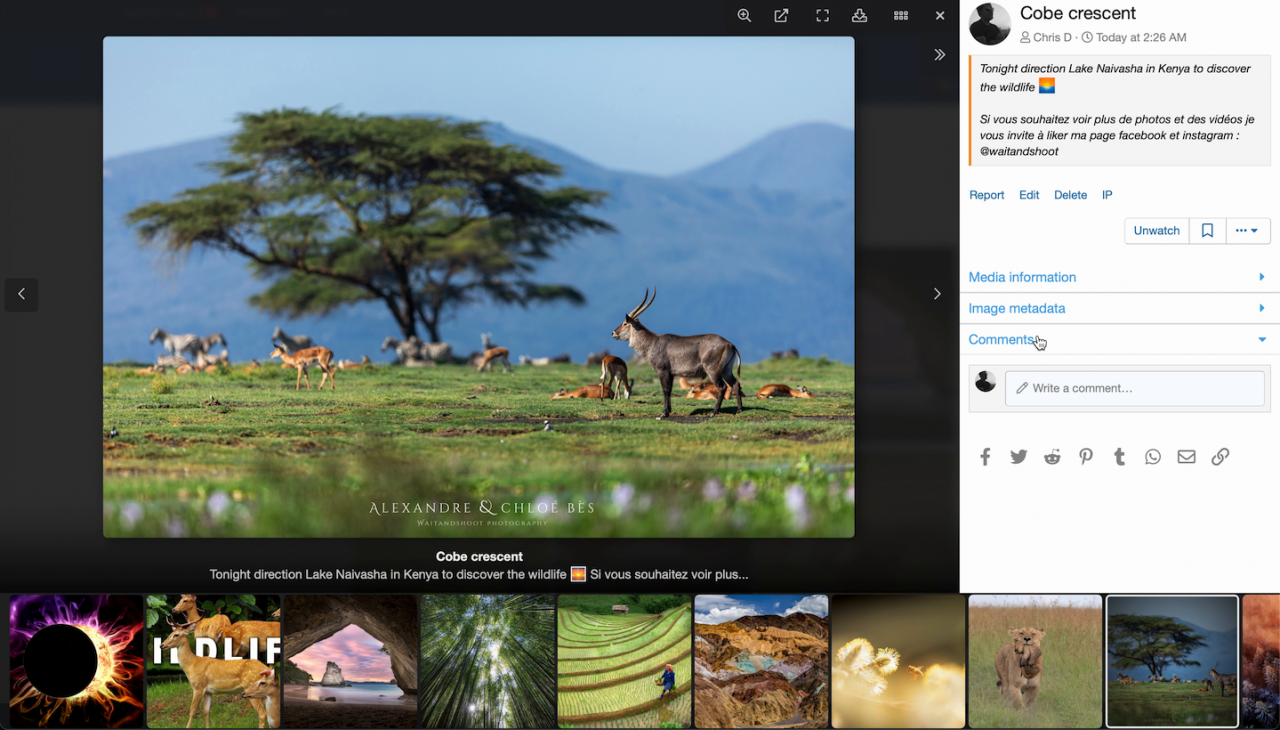1280x730 pixels.
Task: Copy link using chain icon
Action: [1220, 457]
